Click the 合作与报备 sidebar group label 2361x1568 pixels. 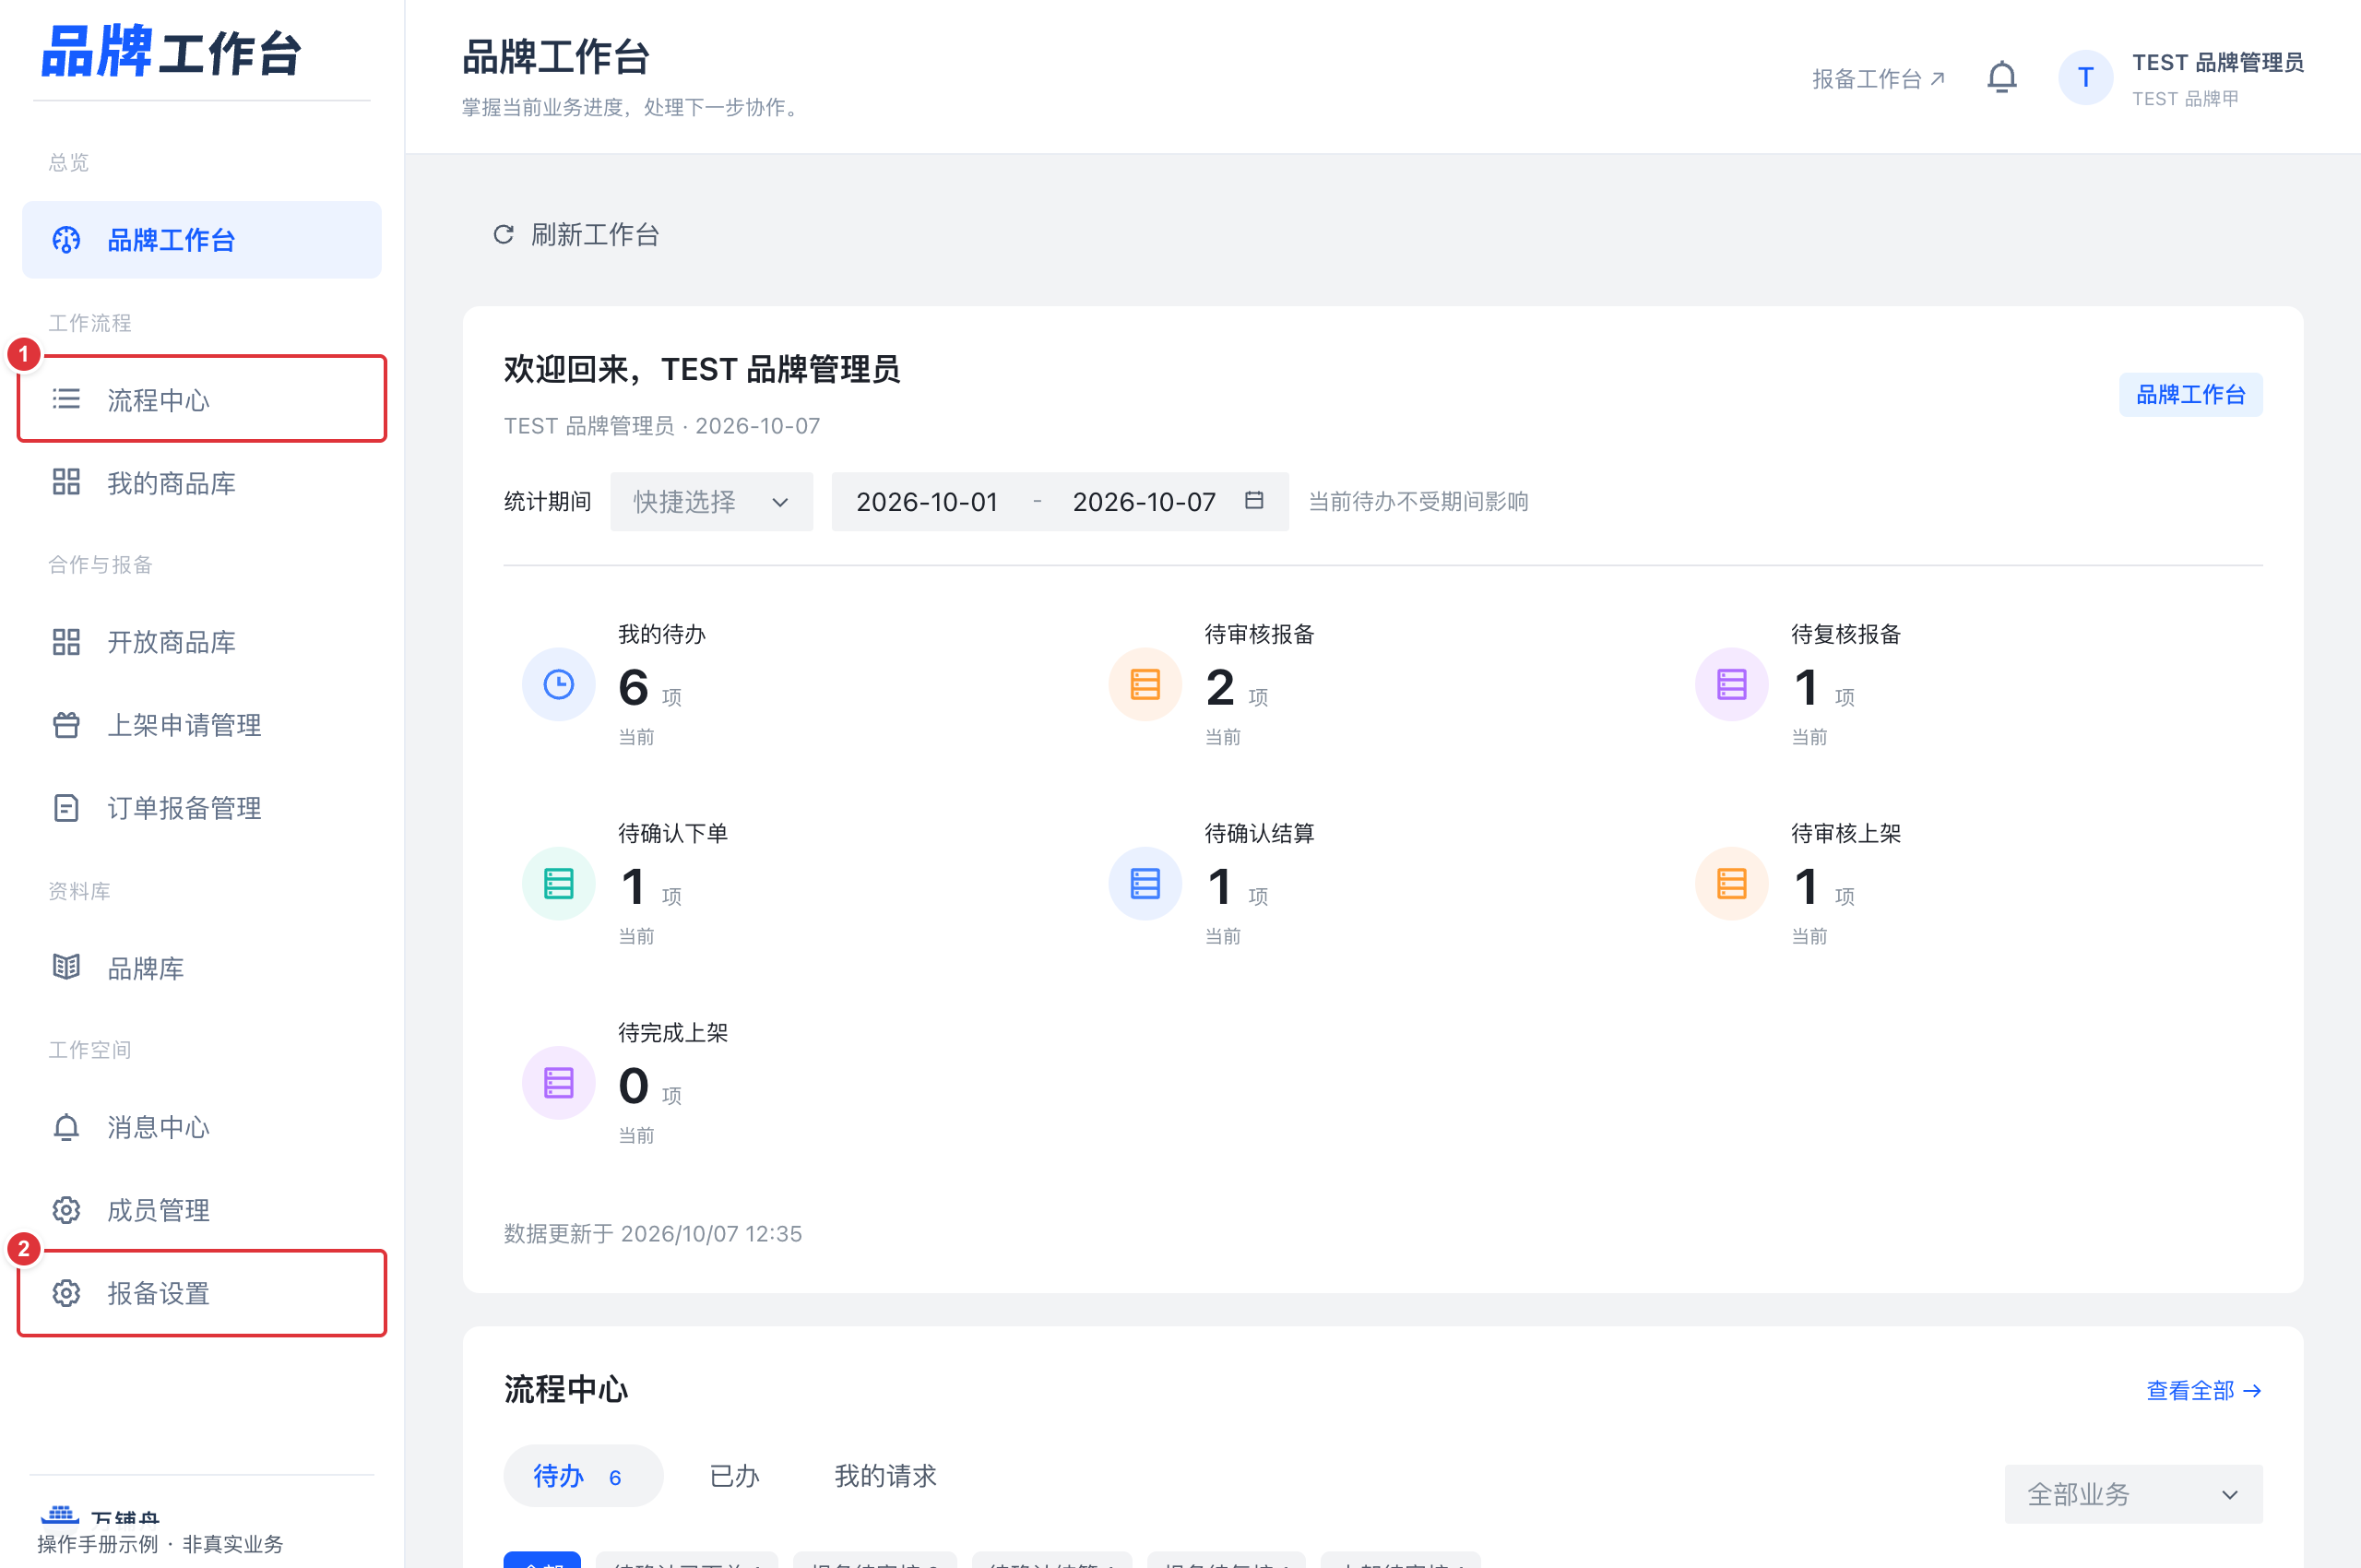pyautogui.click(x=101, y=564)
